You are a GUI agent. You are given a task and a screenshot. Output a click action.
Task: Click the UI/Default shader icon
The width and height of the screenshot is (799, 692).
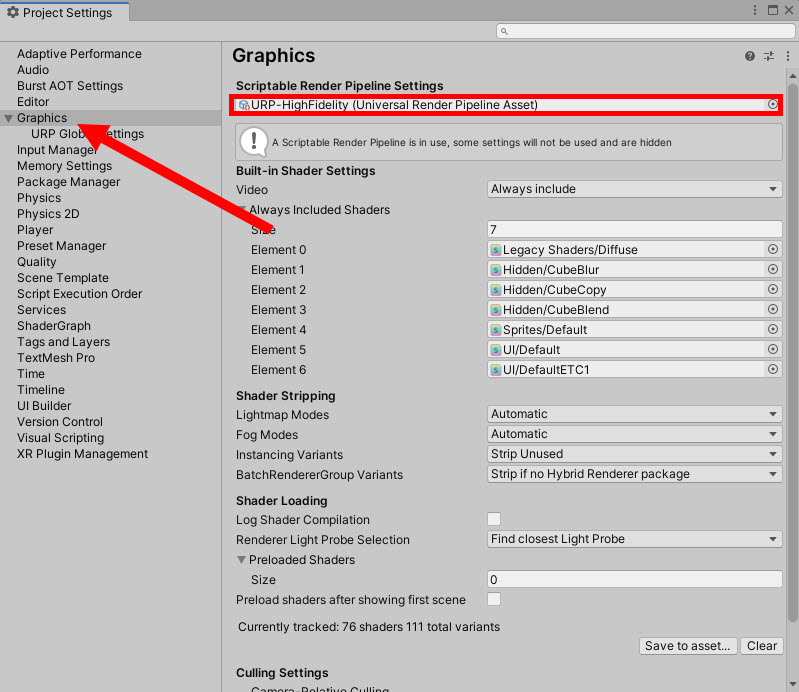point(495,350)
